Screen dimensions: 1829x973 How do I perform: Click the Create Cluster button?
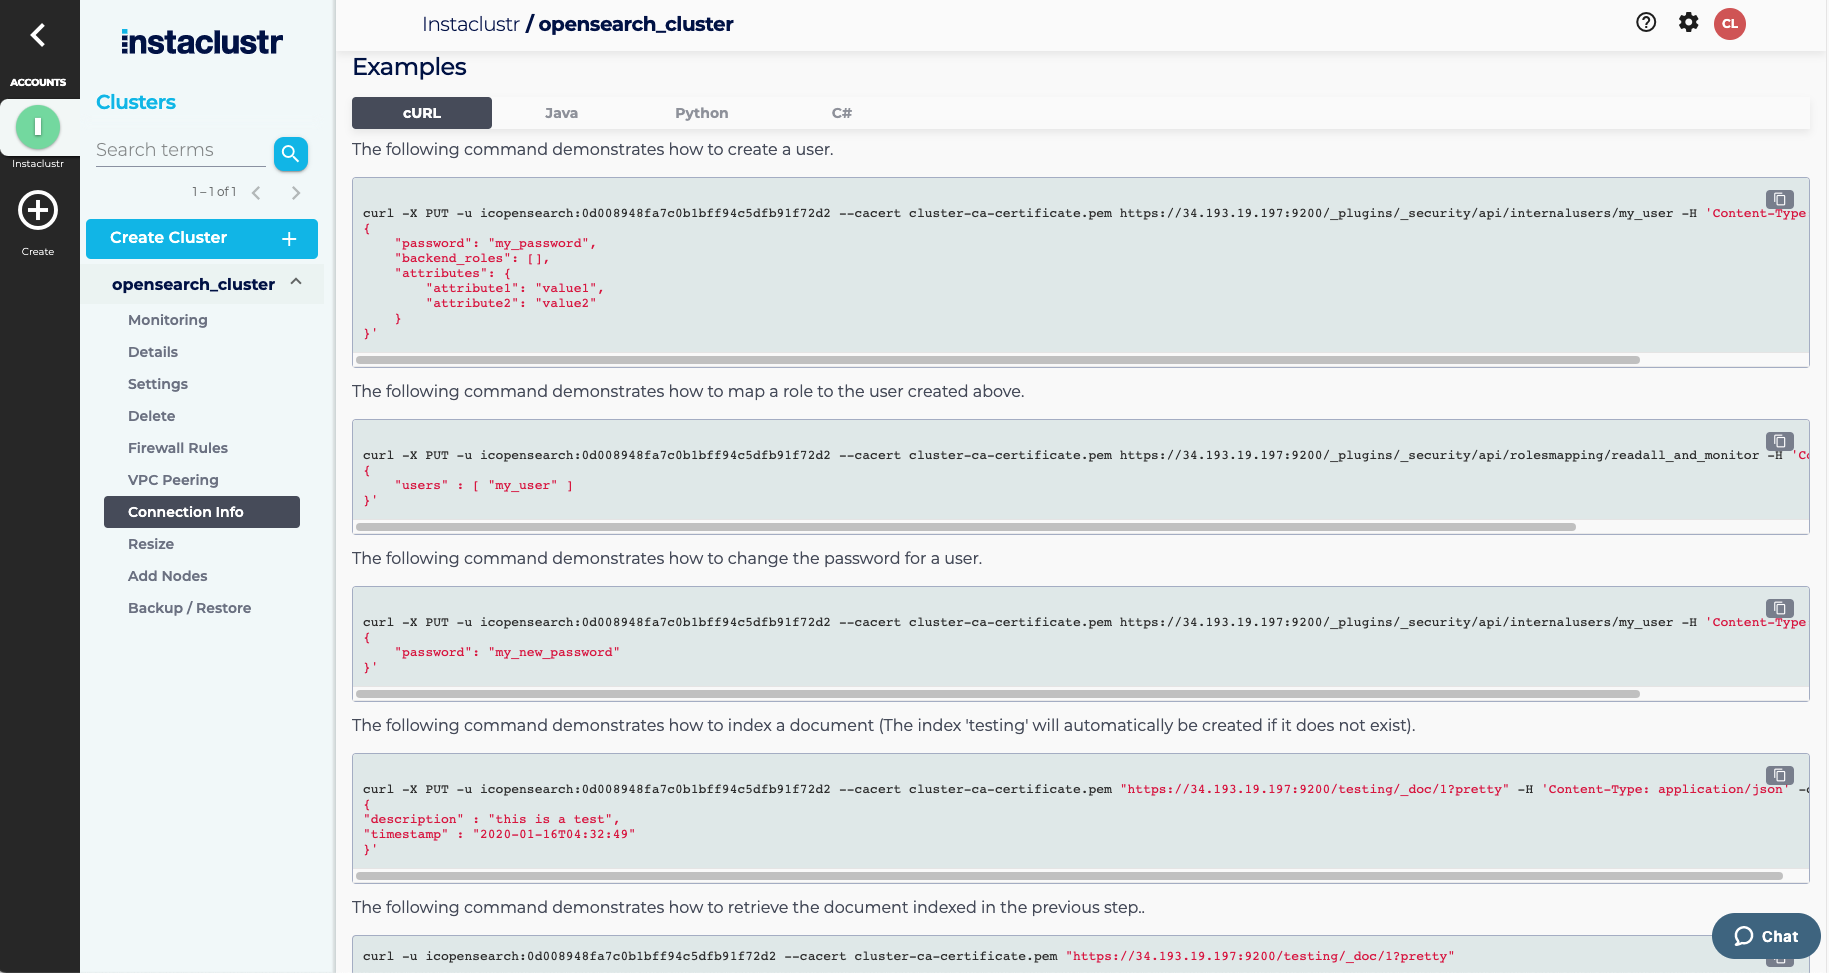coord(202,238)
